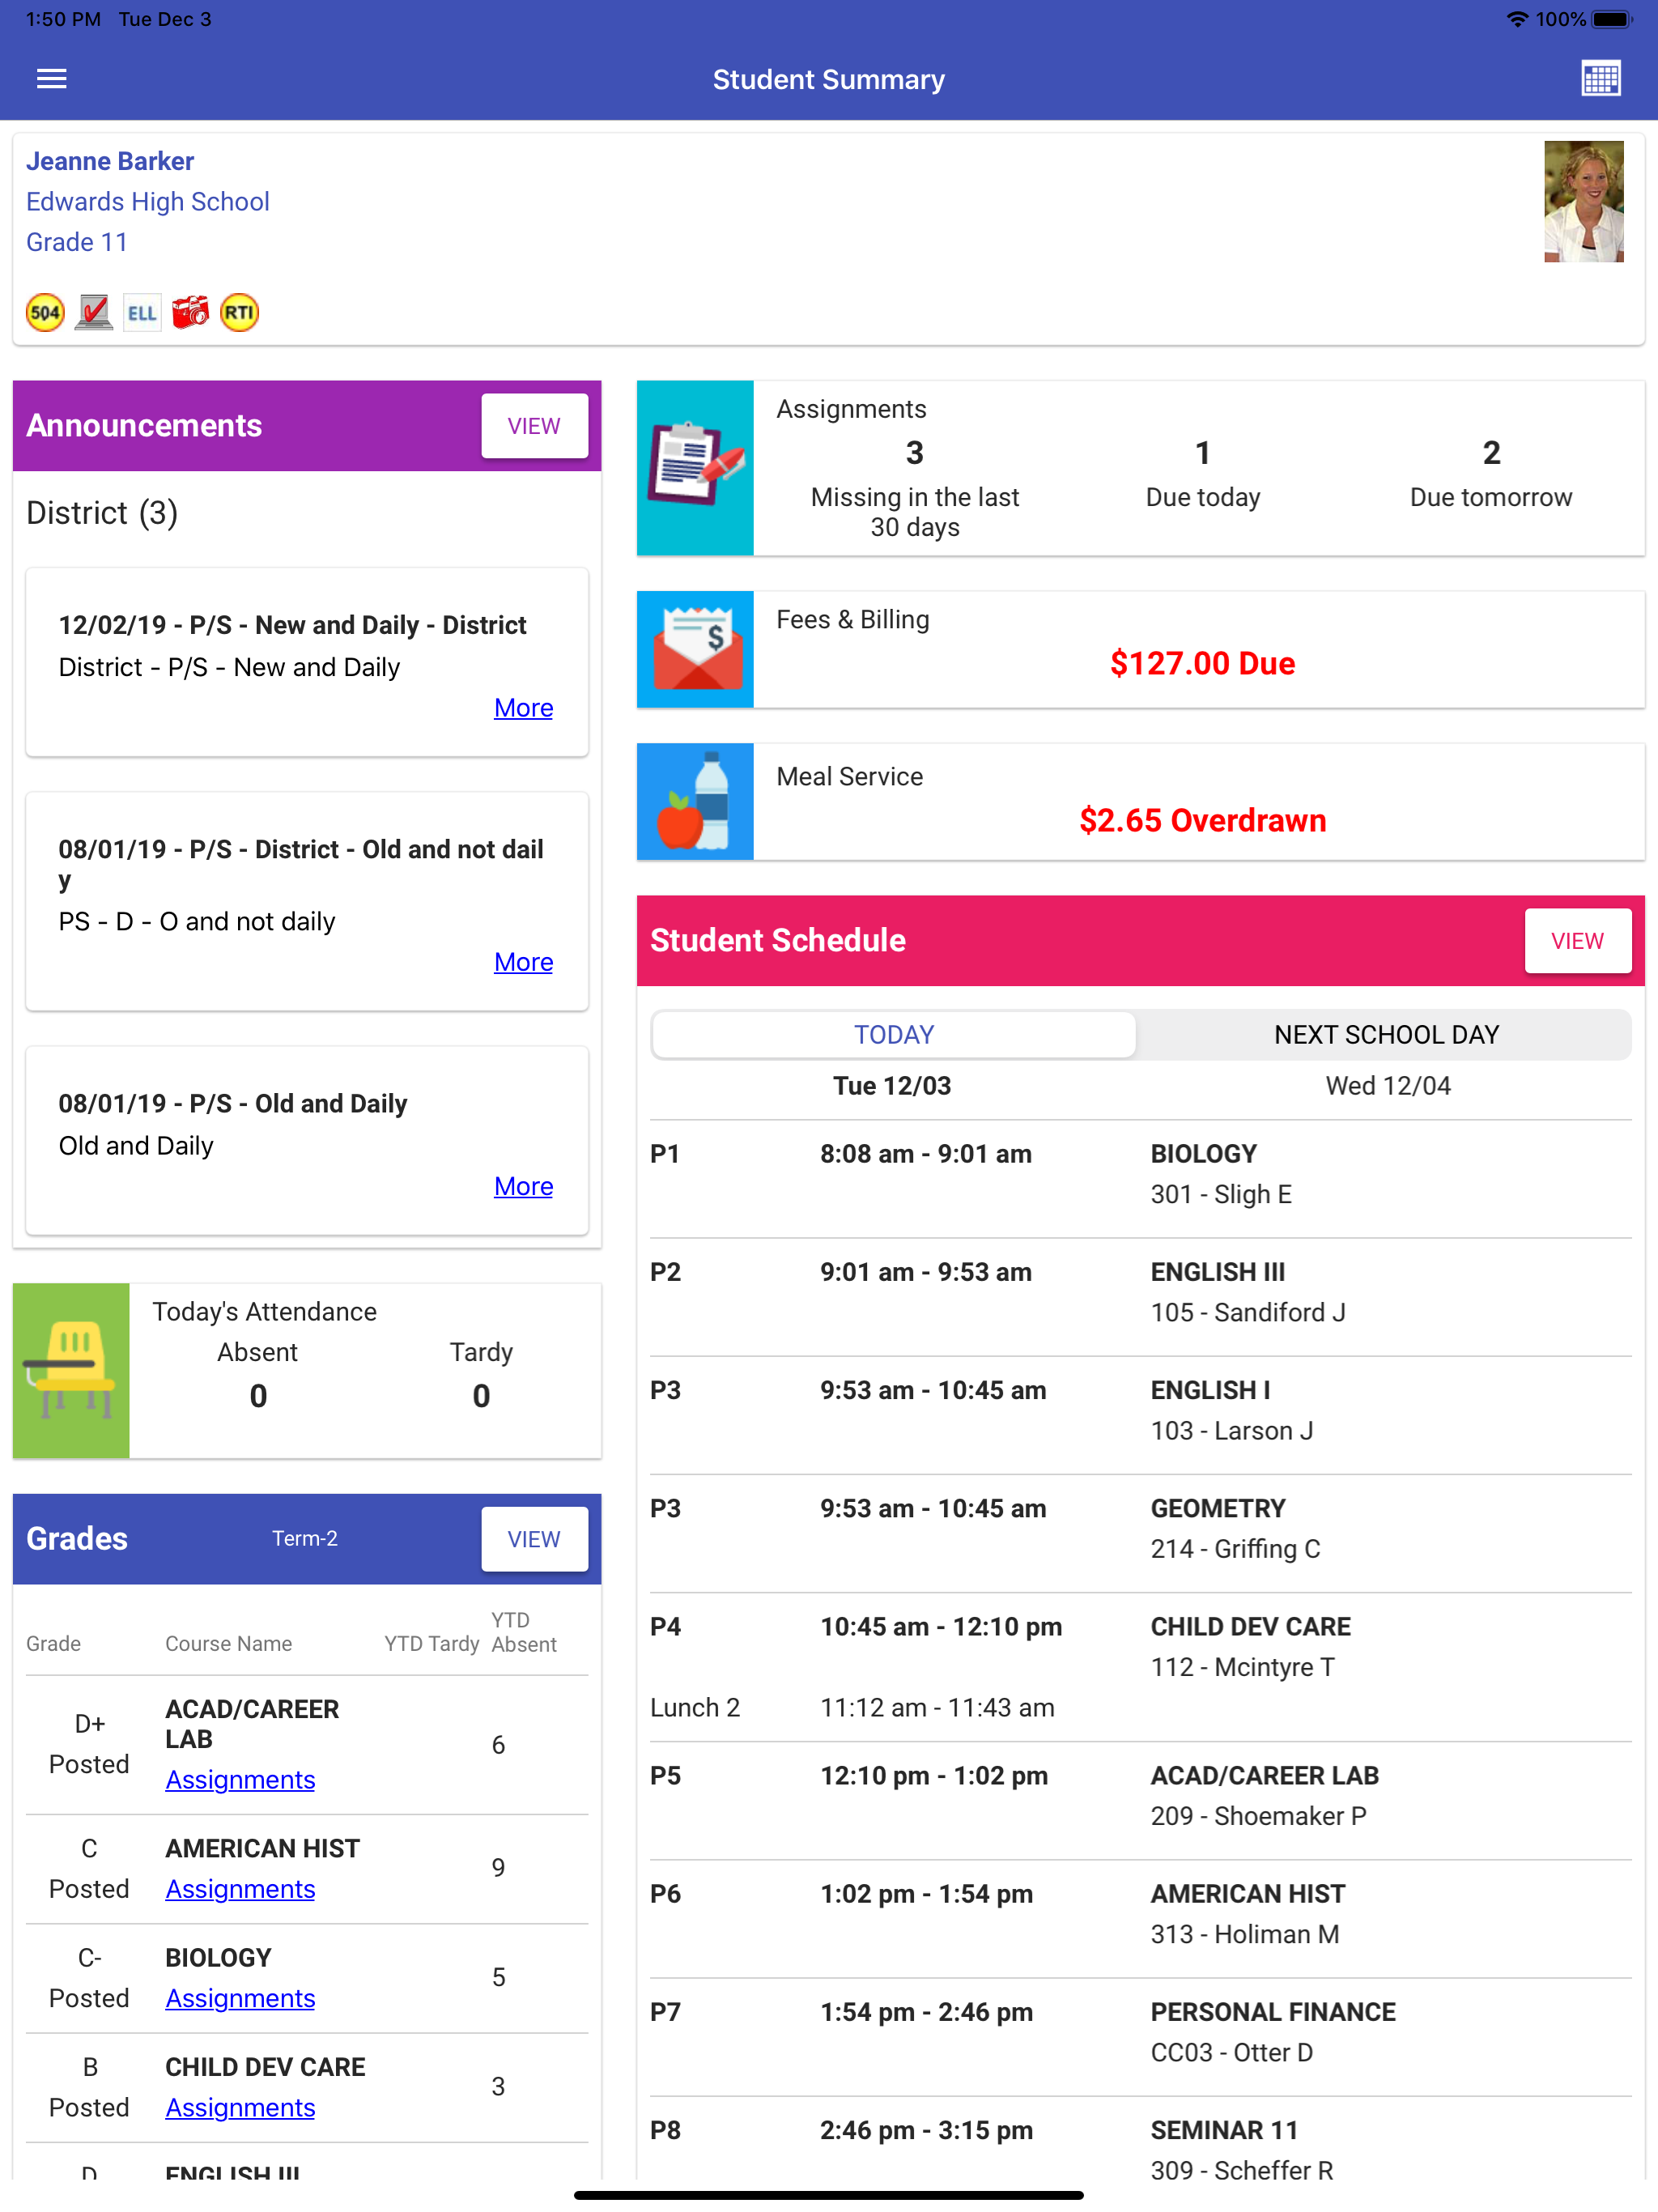Tap Jeanne Barker's profile photo
1658x2212 pixels.
pyautogui.click(x=1583, y=201)
